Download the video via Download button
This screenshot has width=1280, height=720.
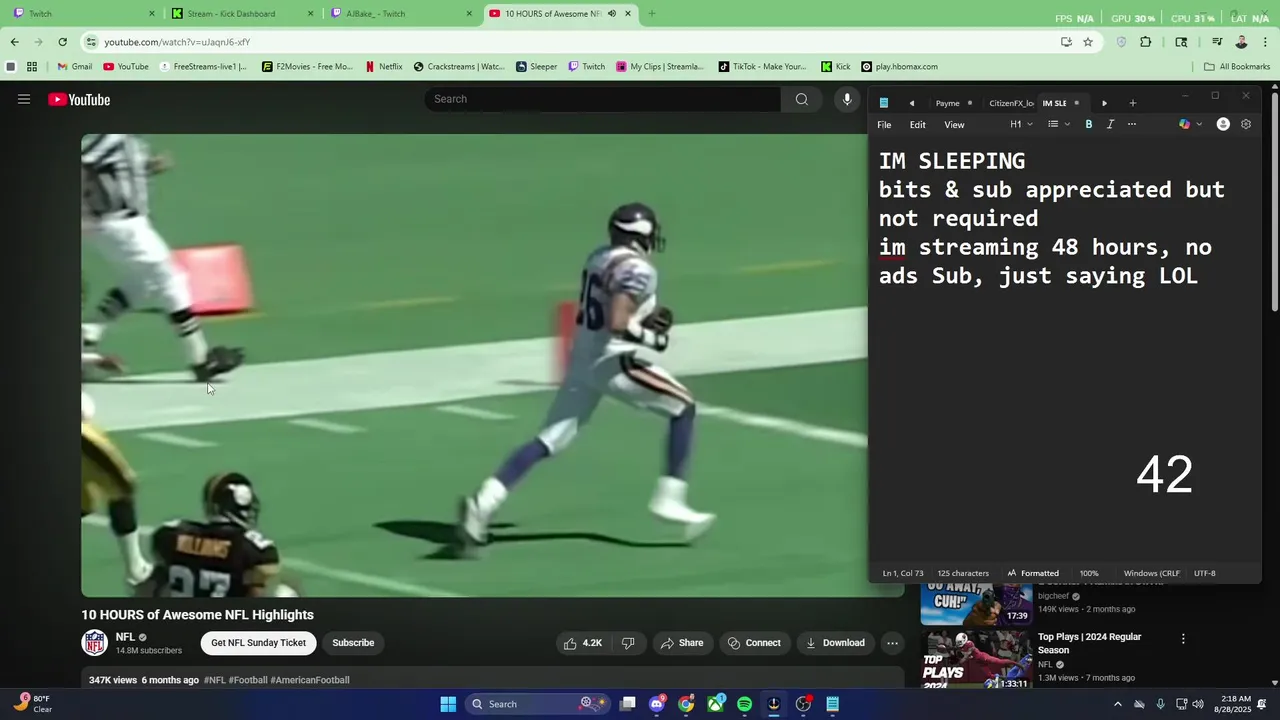835,643
